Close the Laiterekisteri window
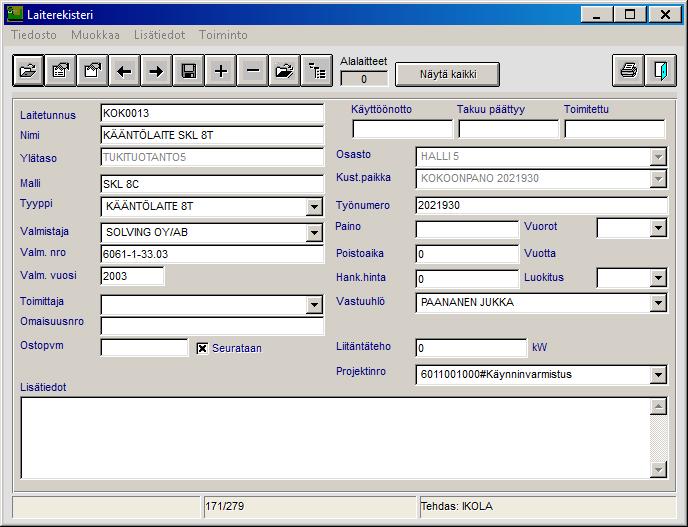 click(665, 14)
